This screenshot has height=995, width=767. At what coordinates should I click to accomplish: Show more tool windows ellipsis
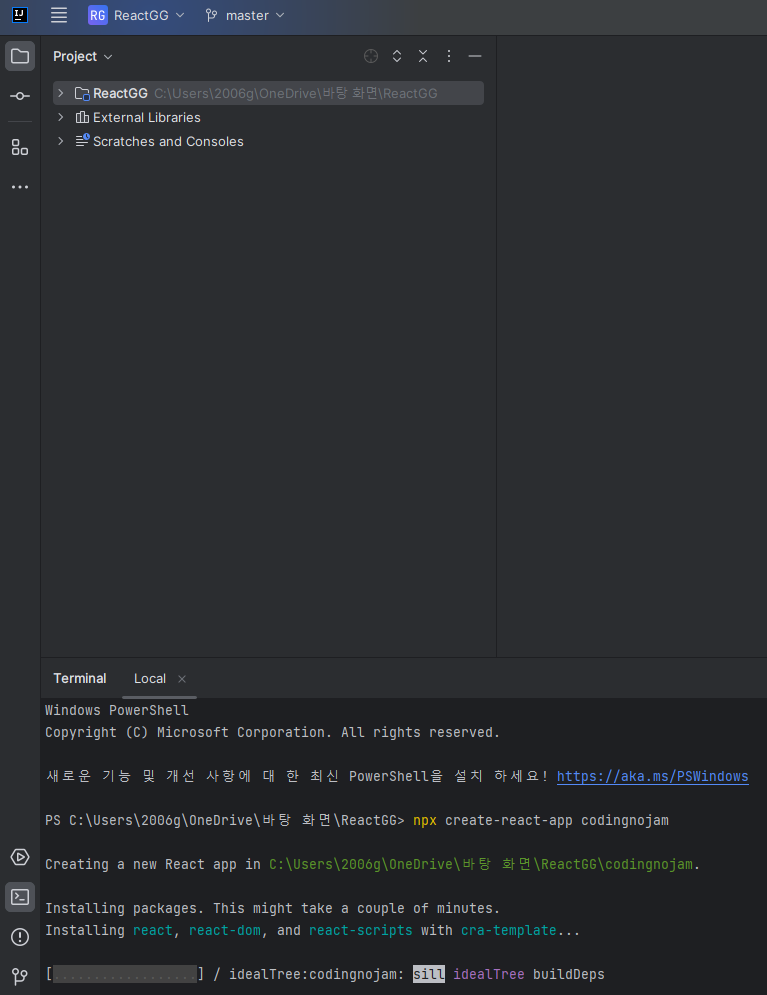tap(20, 187)
